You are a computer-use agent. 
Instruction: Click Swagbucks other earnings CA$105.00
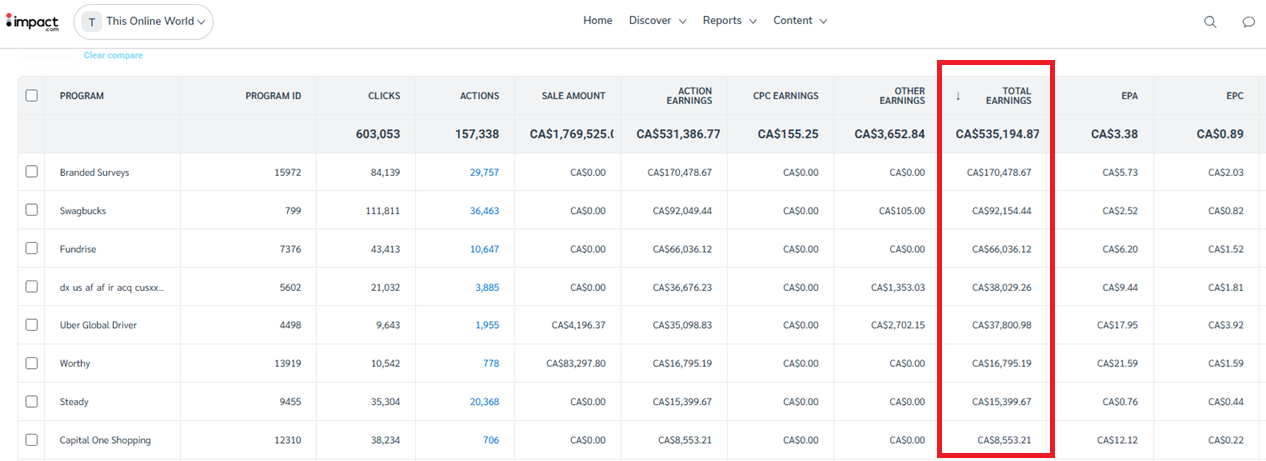902,211
